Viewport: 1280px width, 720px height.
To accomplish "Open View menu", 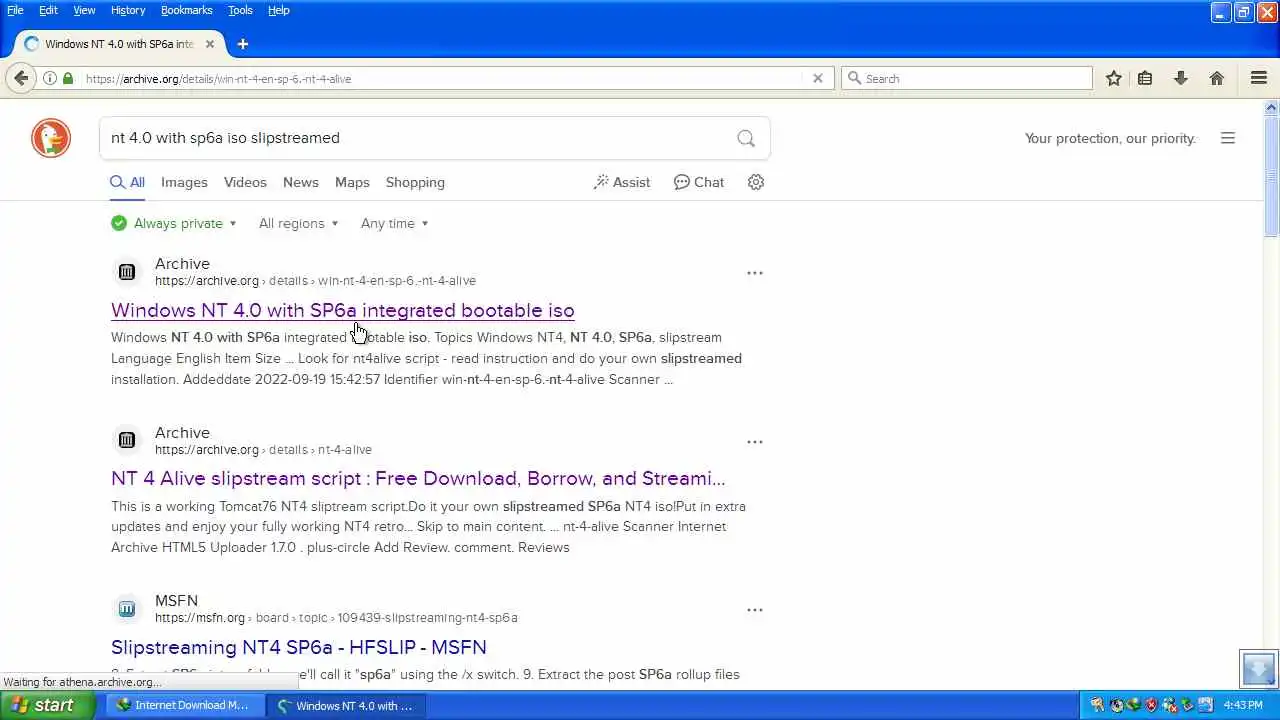I will tap(84, 10).
